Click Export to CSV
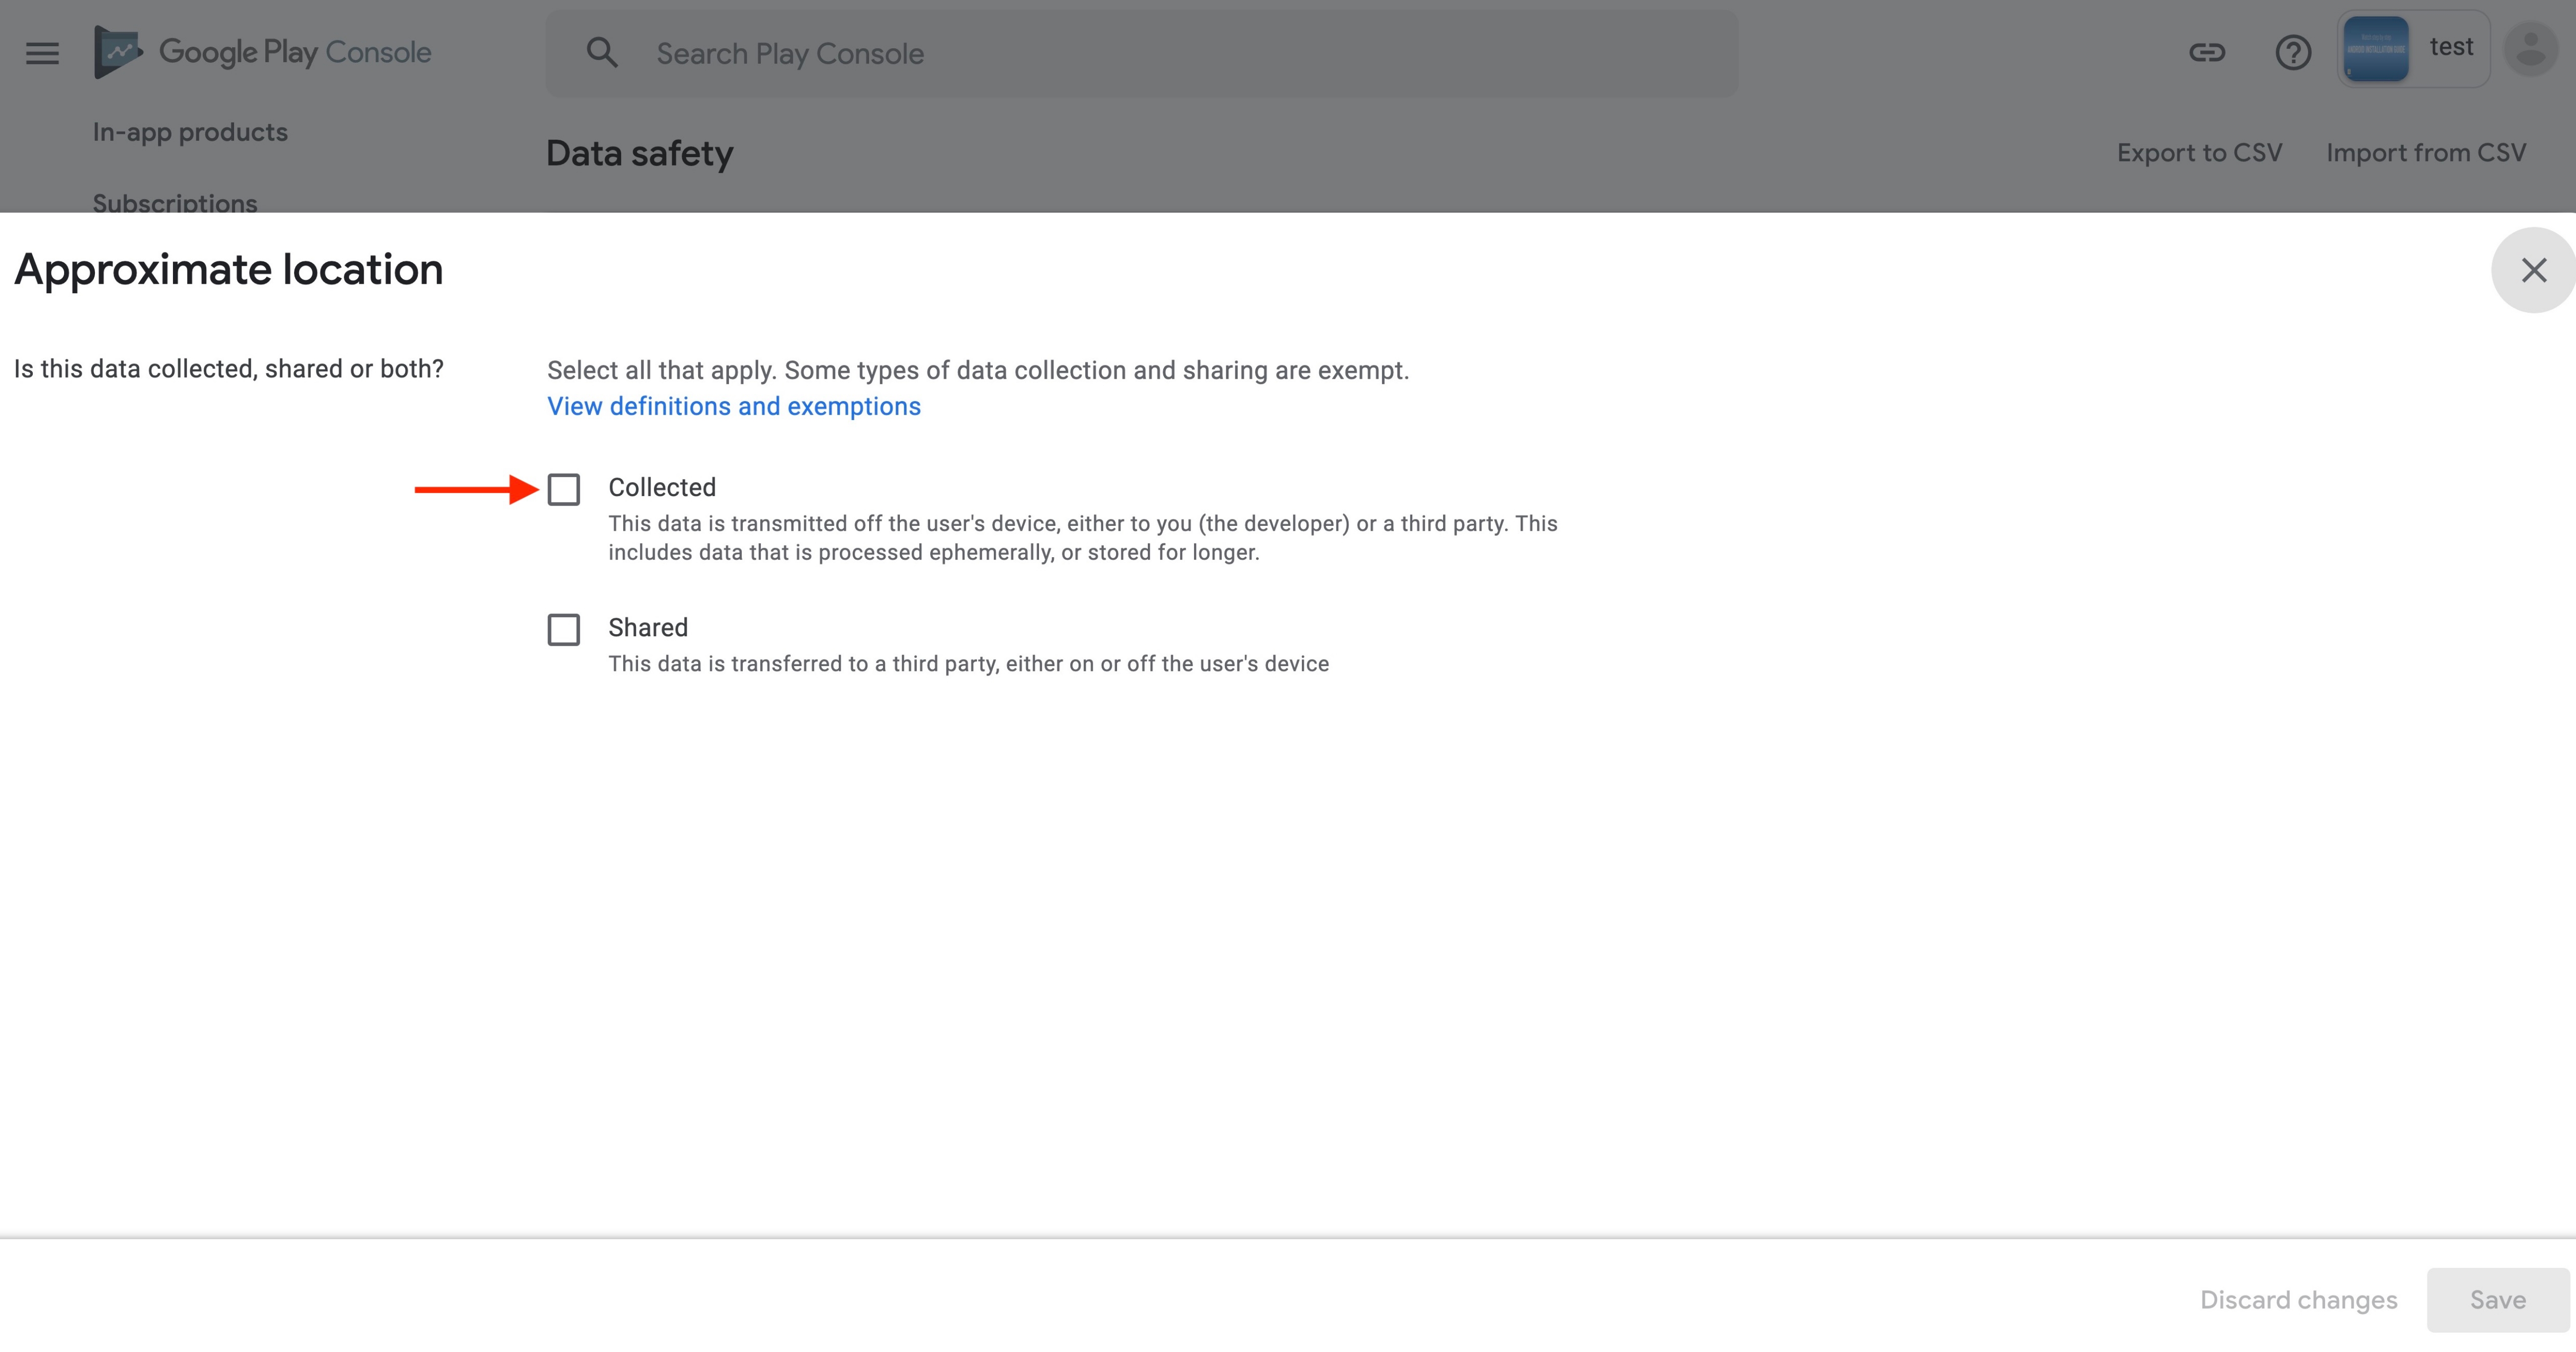2576x1352 pixels. coord(2199,153)
